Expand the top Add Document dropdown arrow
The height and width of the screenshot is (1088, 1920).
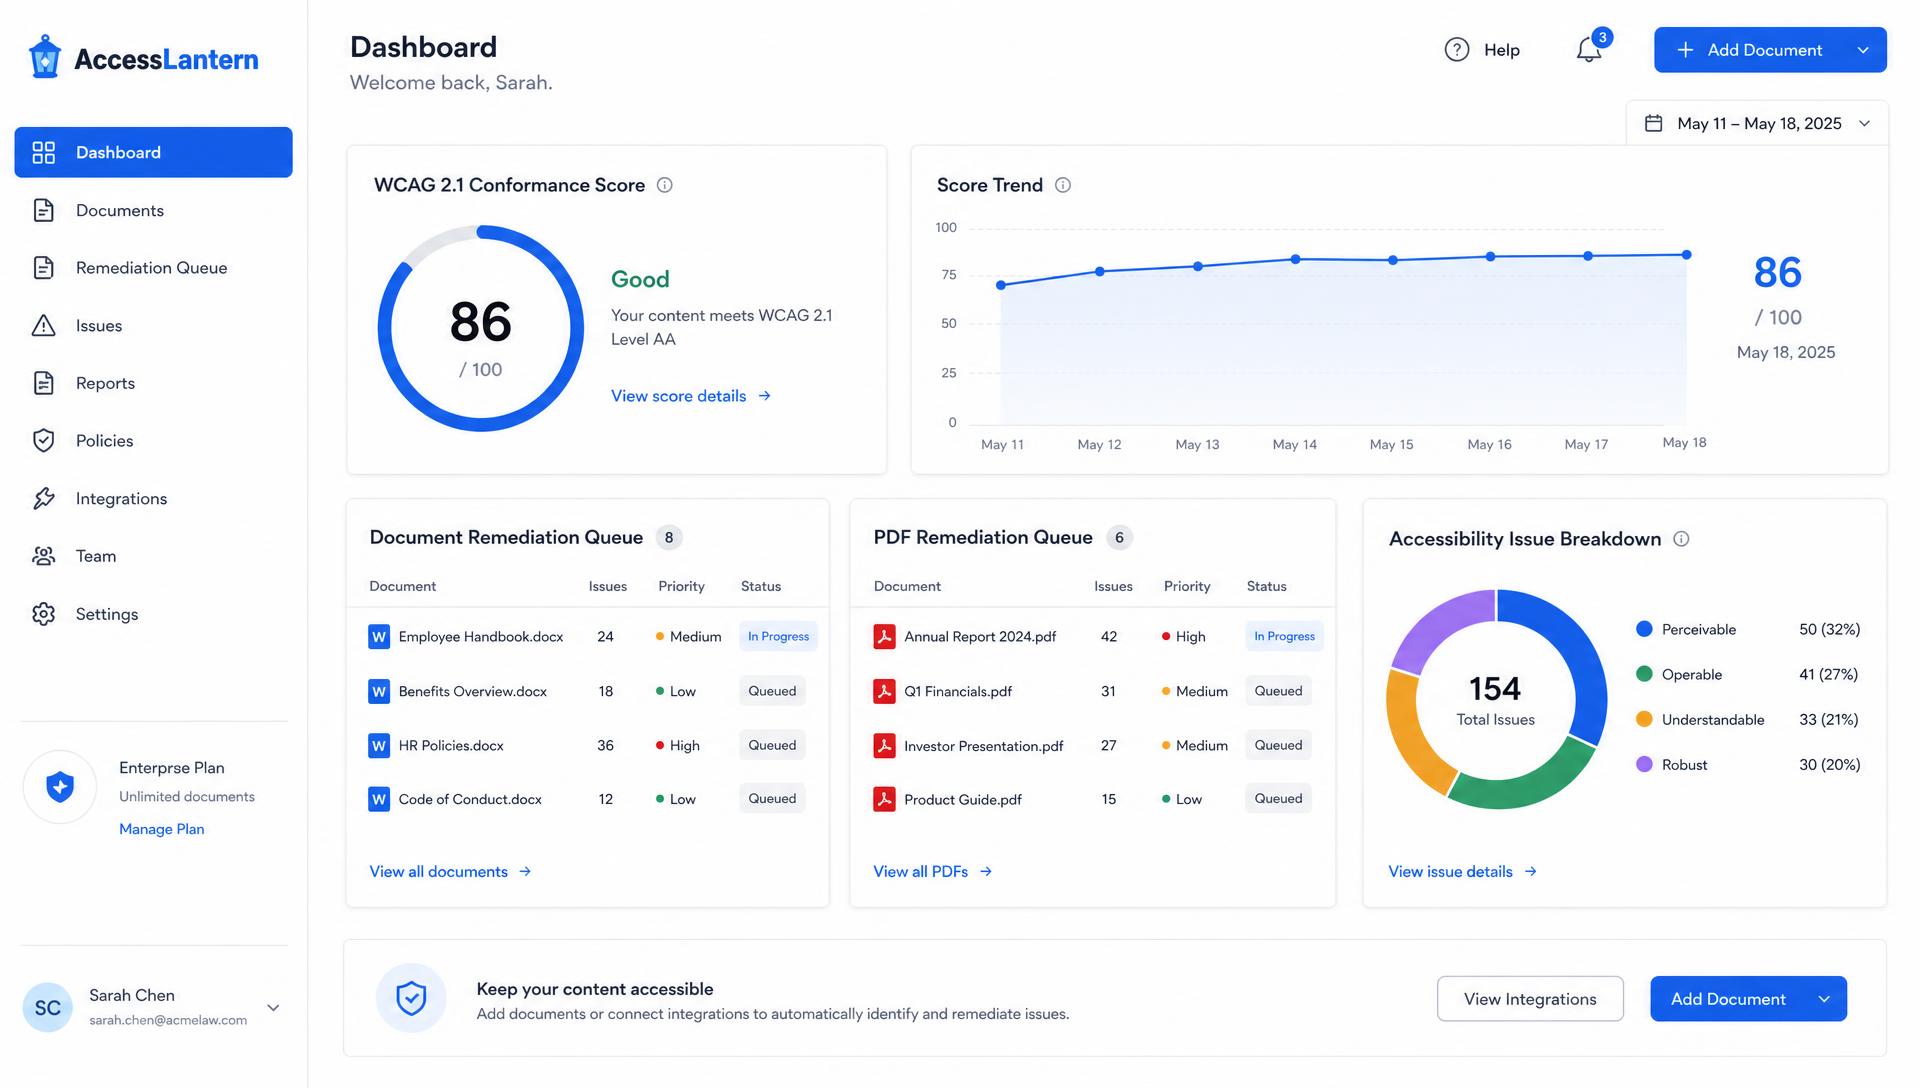[x=1863, y=50]
